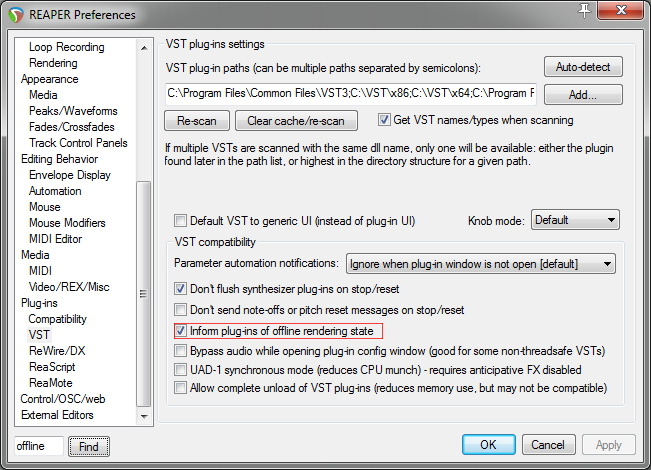Select Envelope Display in the tree
651x470 pixels.
point(70,175)
